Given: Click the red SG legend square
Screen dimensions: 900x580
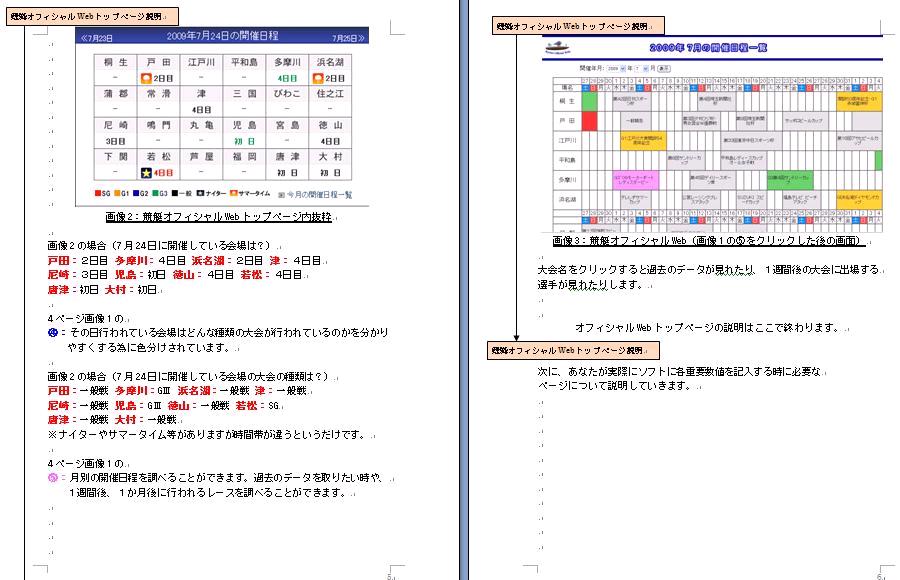Looking at the screenshot, I should pos(98,194).
